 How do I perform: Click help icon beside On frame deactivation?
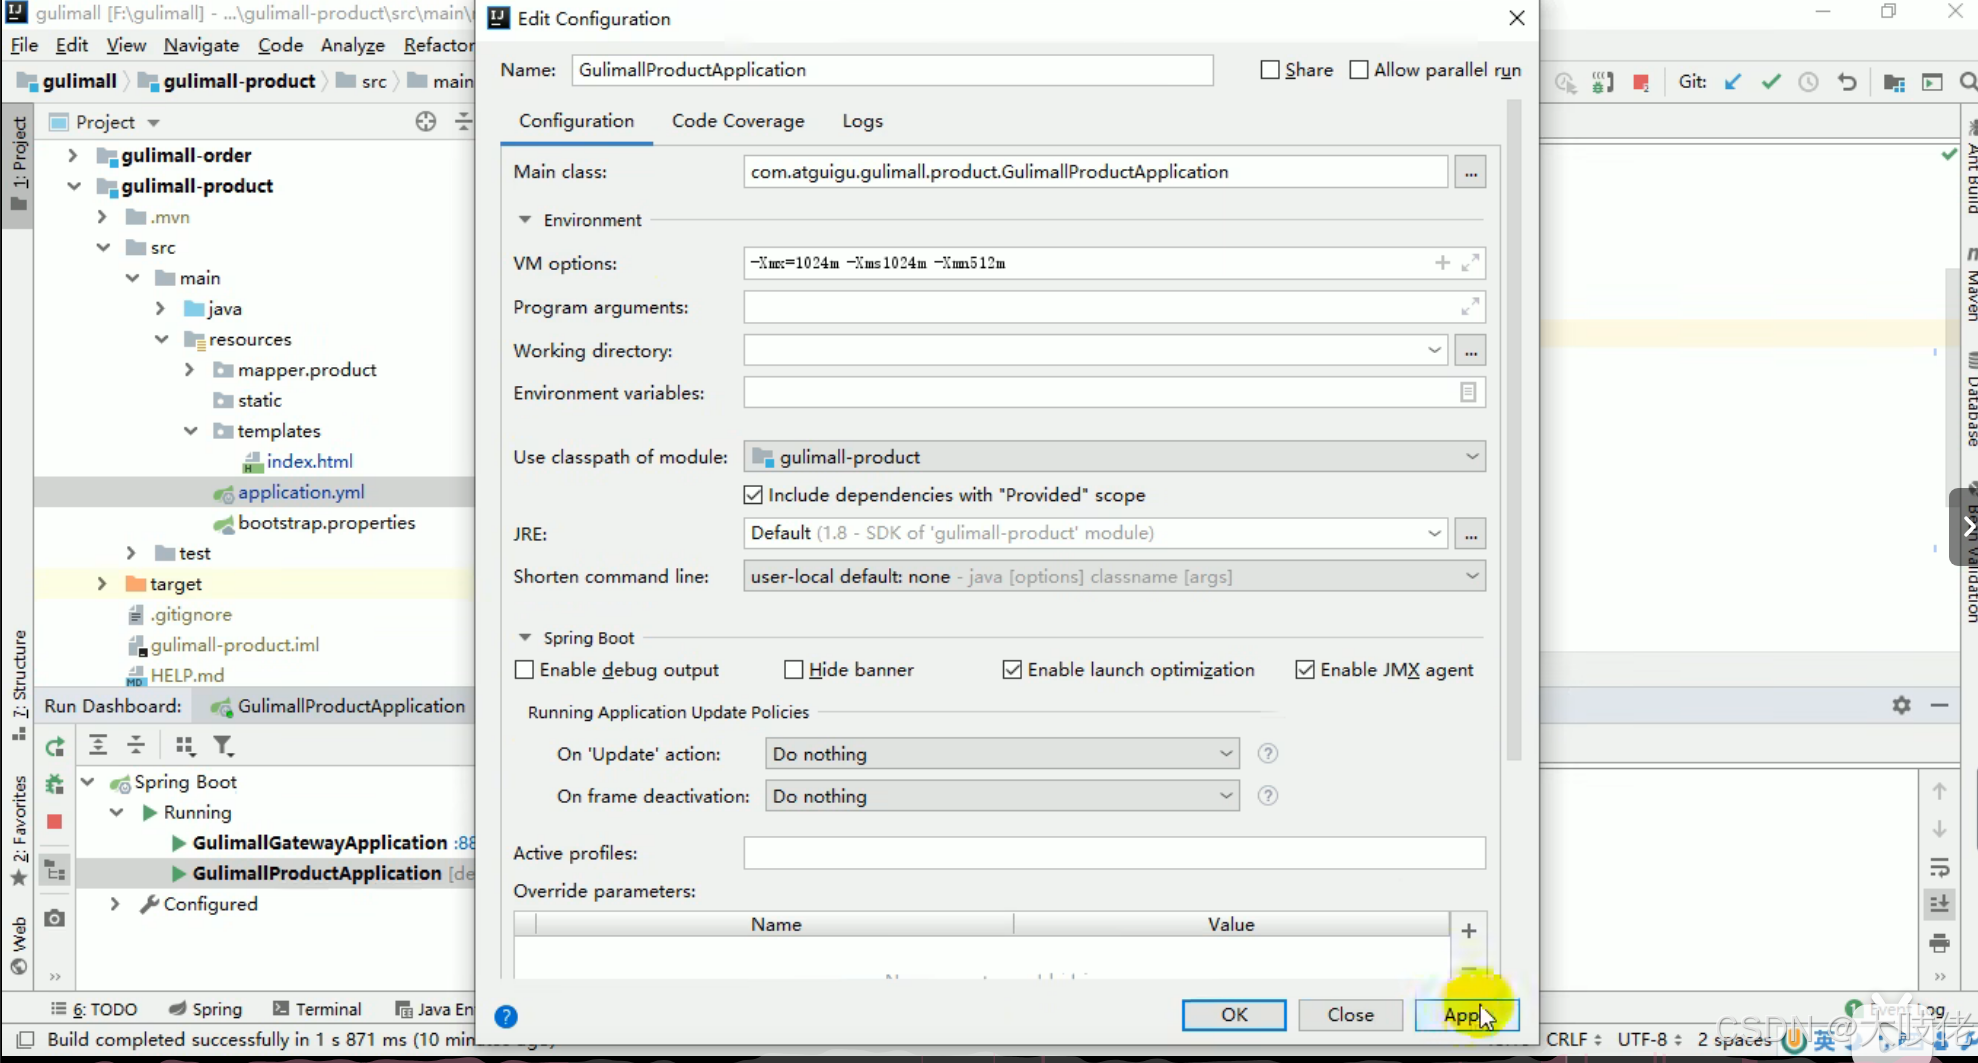[x=1268, y=796]
